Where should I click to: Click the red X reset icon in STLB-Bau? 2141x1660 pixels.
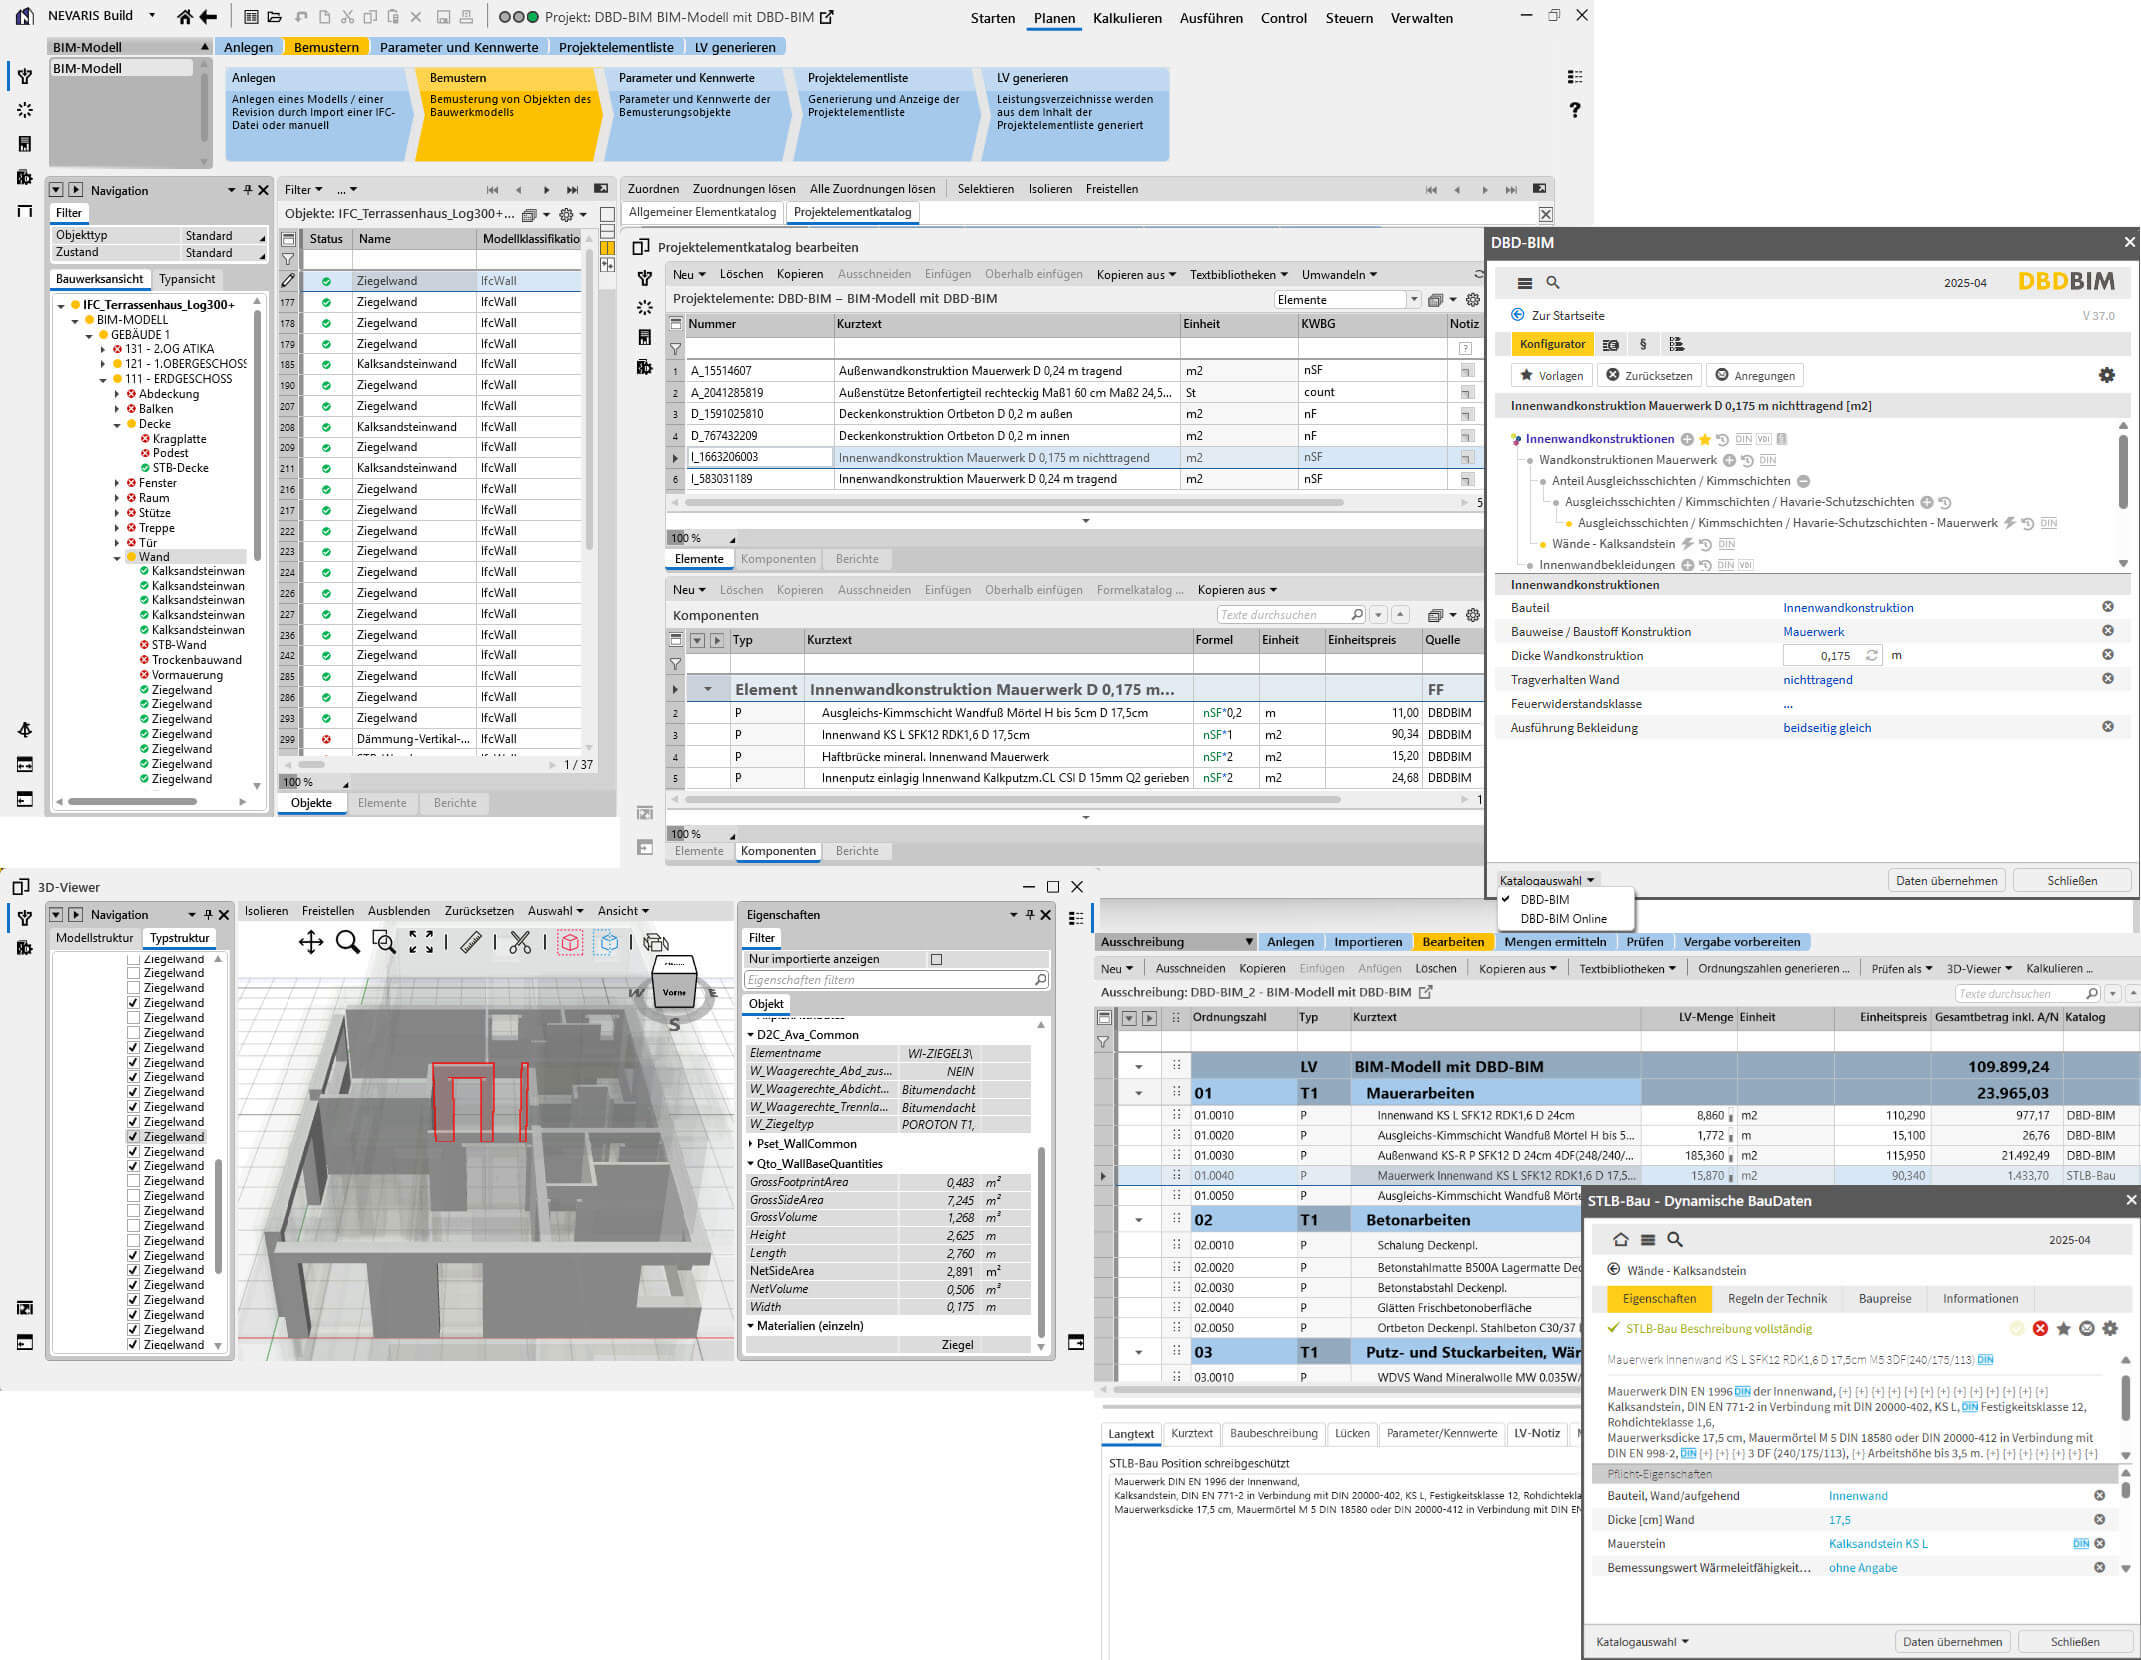2040,1329
